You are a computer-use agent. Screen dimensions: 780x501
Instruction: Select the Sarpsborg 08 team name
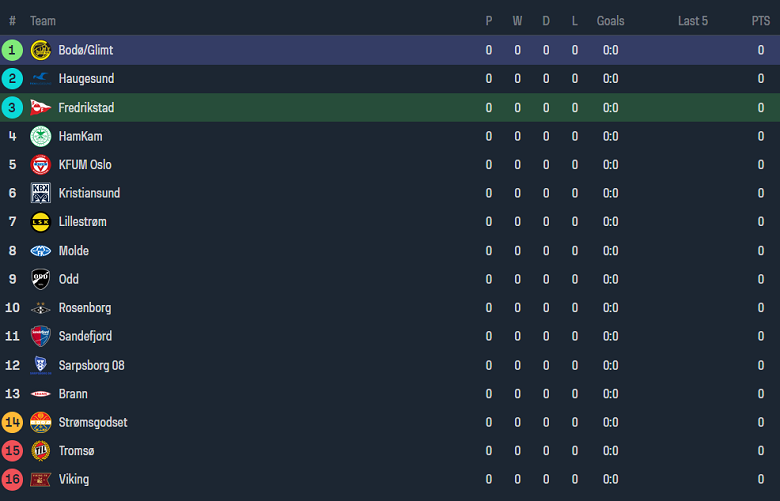coord(91,365)
